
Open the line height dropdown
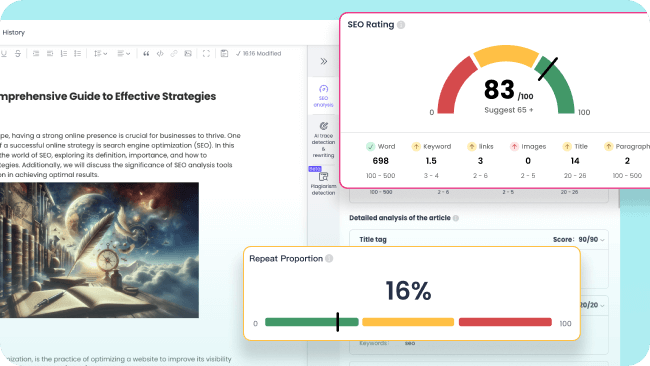[100, 53]
